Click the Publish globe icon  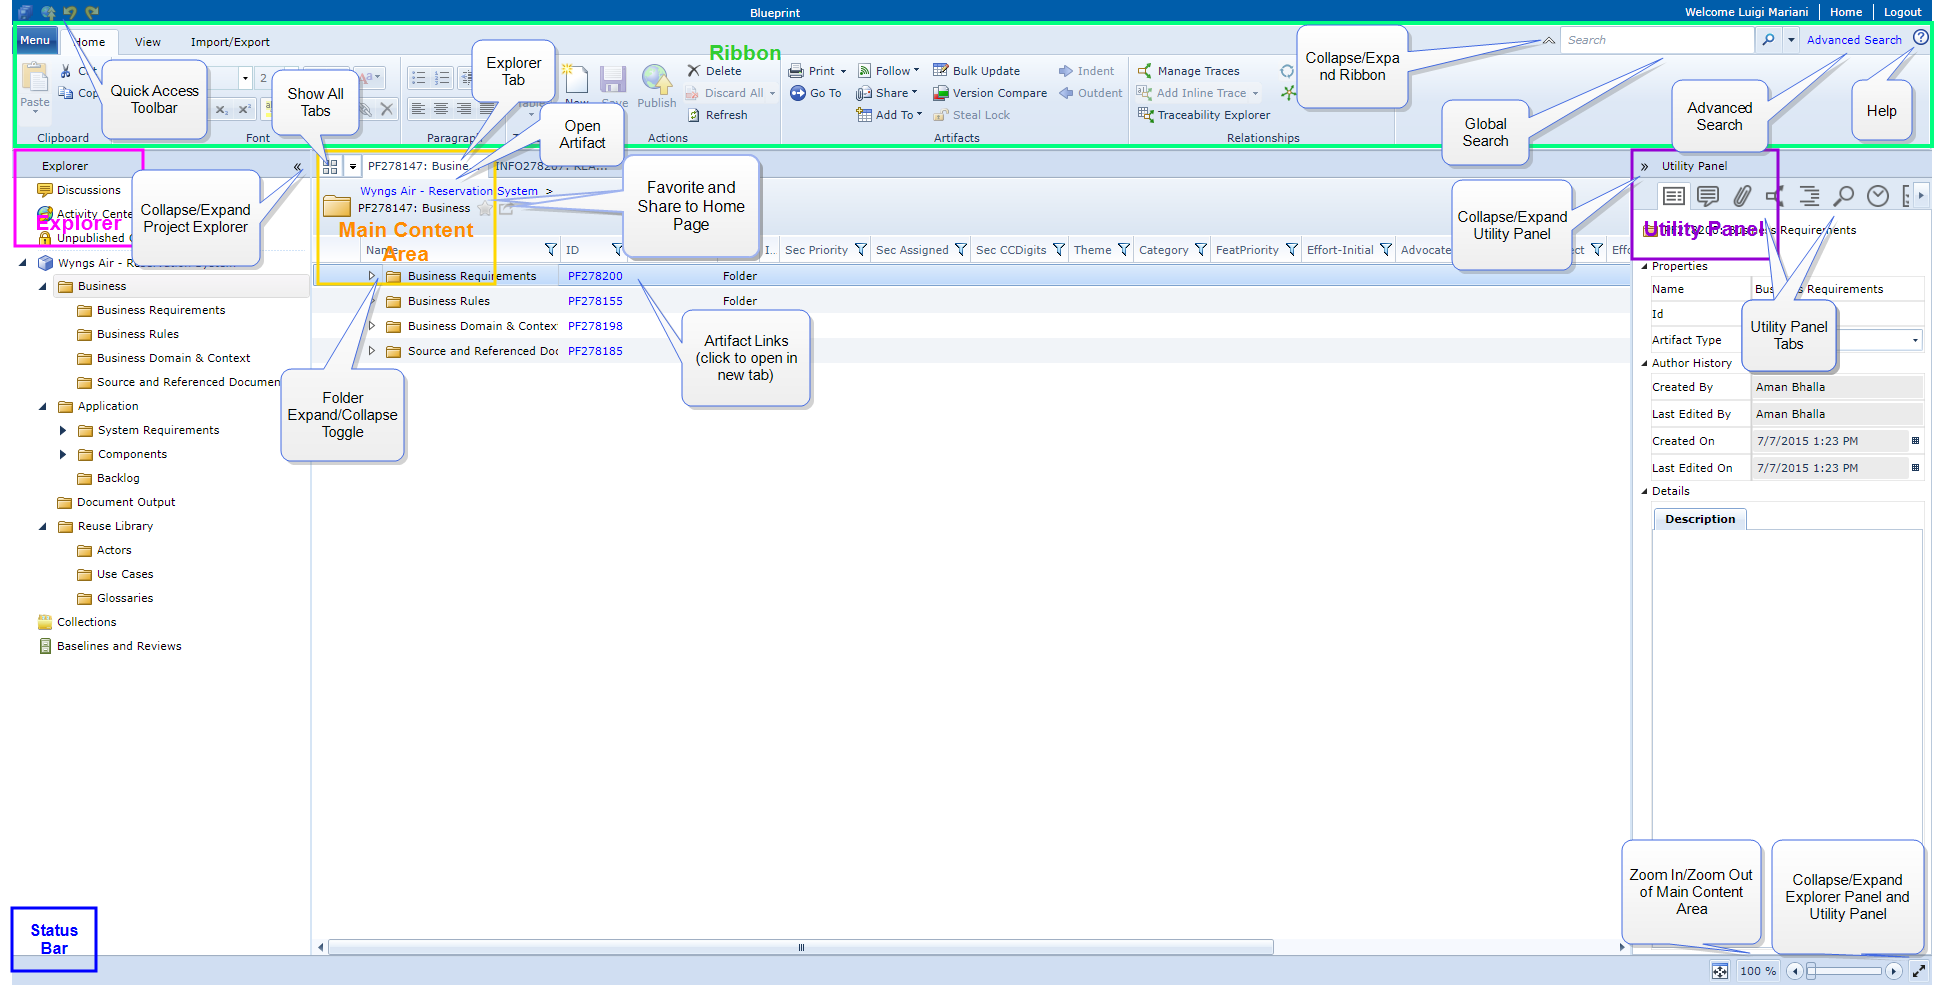click(x=656, y=80)
